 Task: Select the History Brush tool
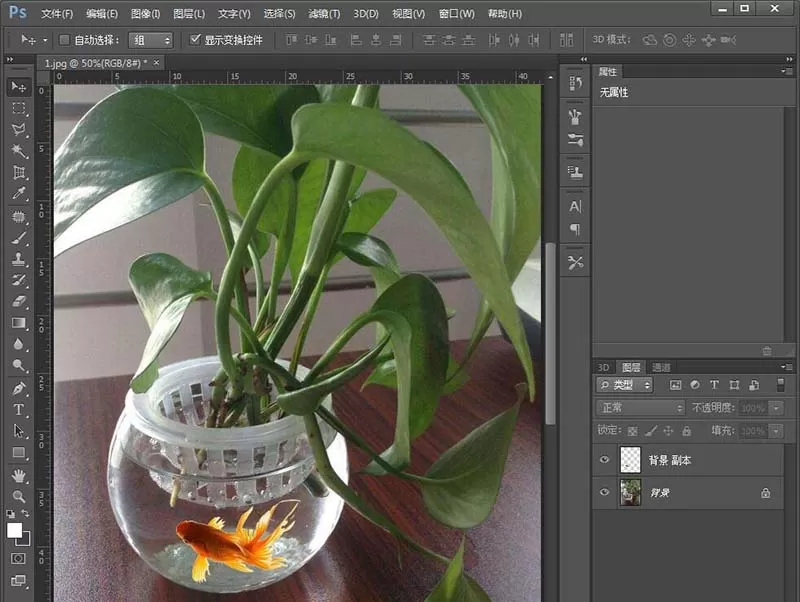19,280
